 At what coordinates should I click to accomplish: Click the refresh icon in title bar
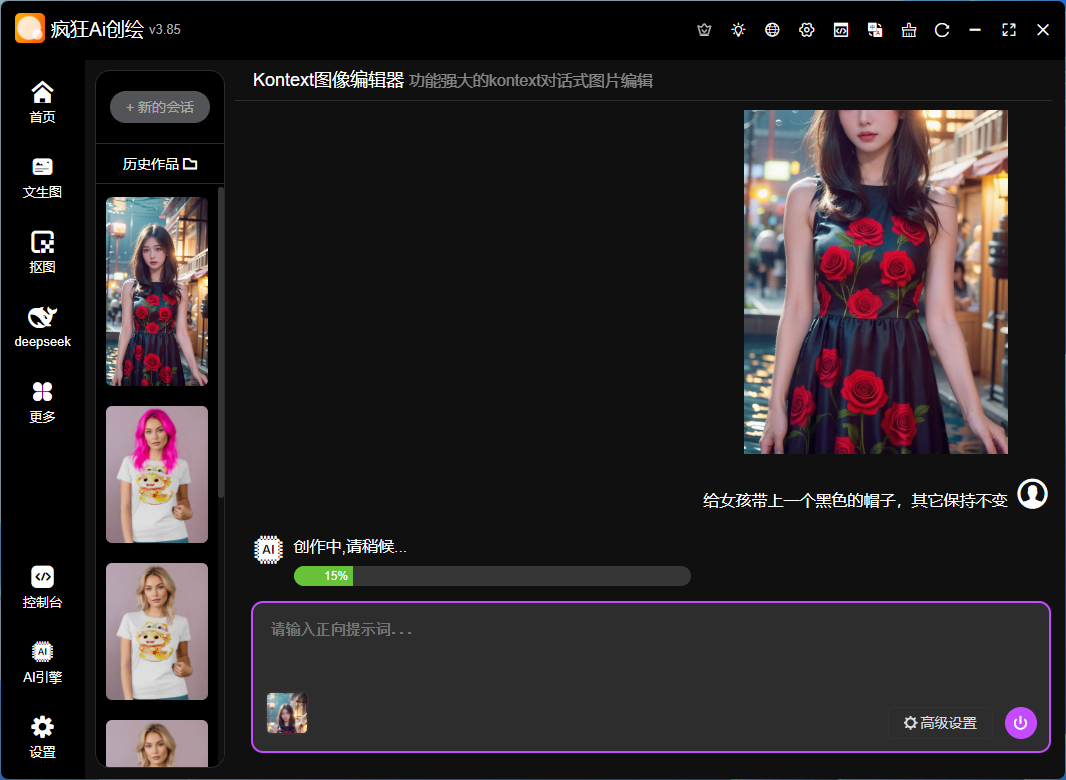point(942,30)
